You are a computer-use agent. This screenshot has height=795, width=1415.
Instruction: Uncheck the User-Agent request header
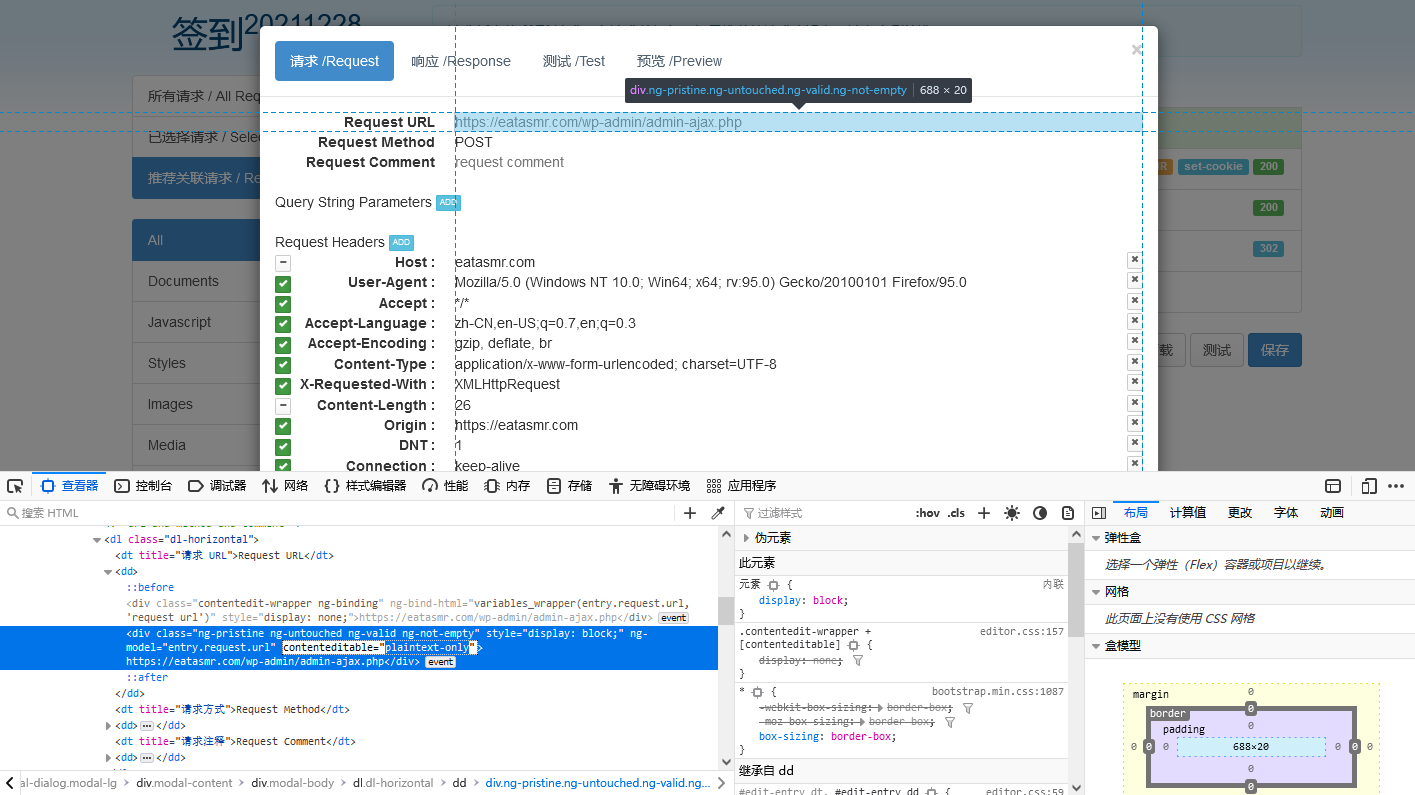(282, 282)
